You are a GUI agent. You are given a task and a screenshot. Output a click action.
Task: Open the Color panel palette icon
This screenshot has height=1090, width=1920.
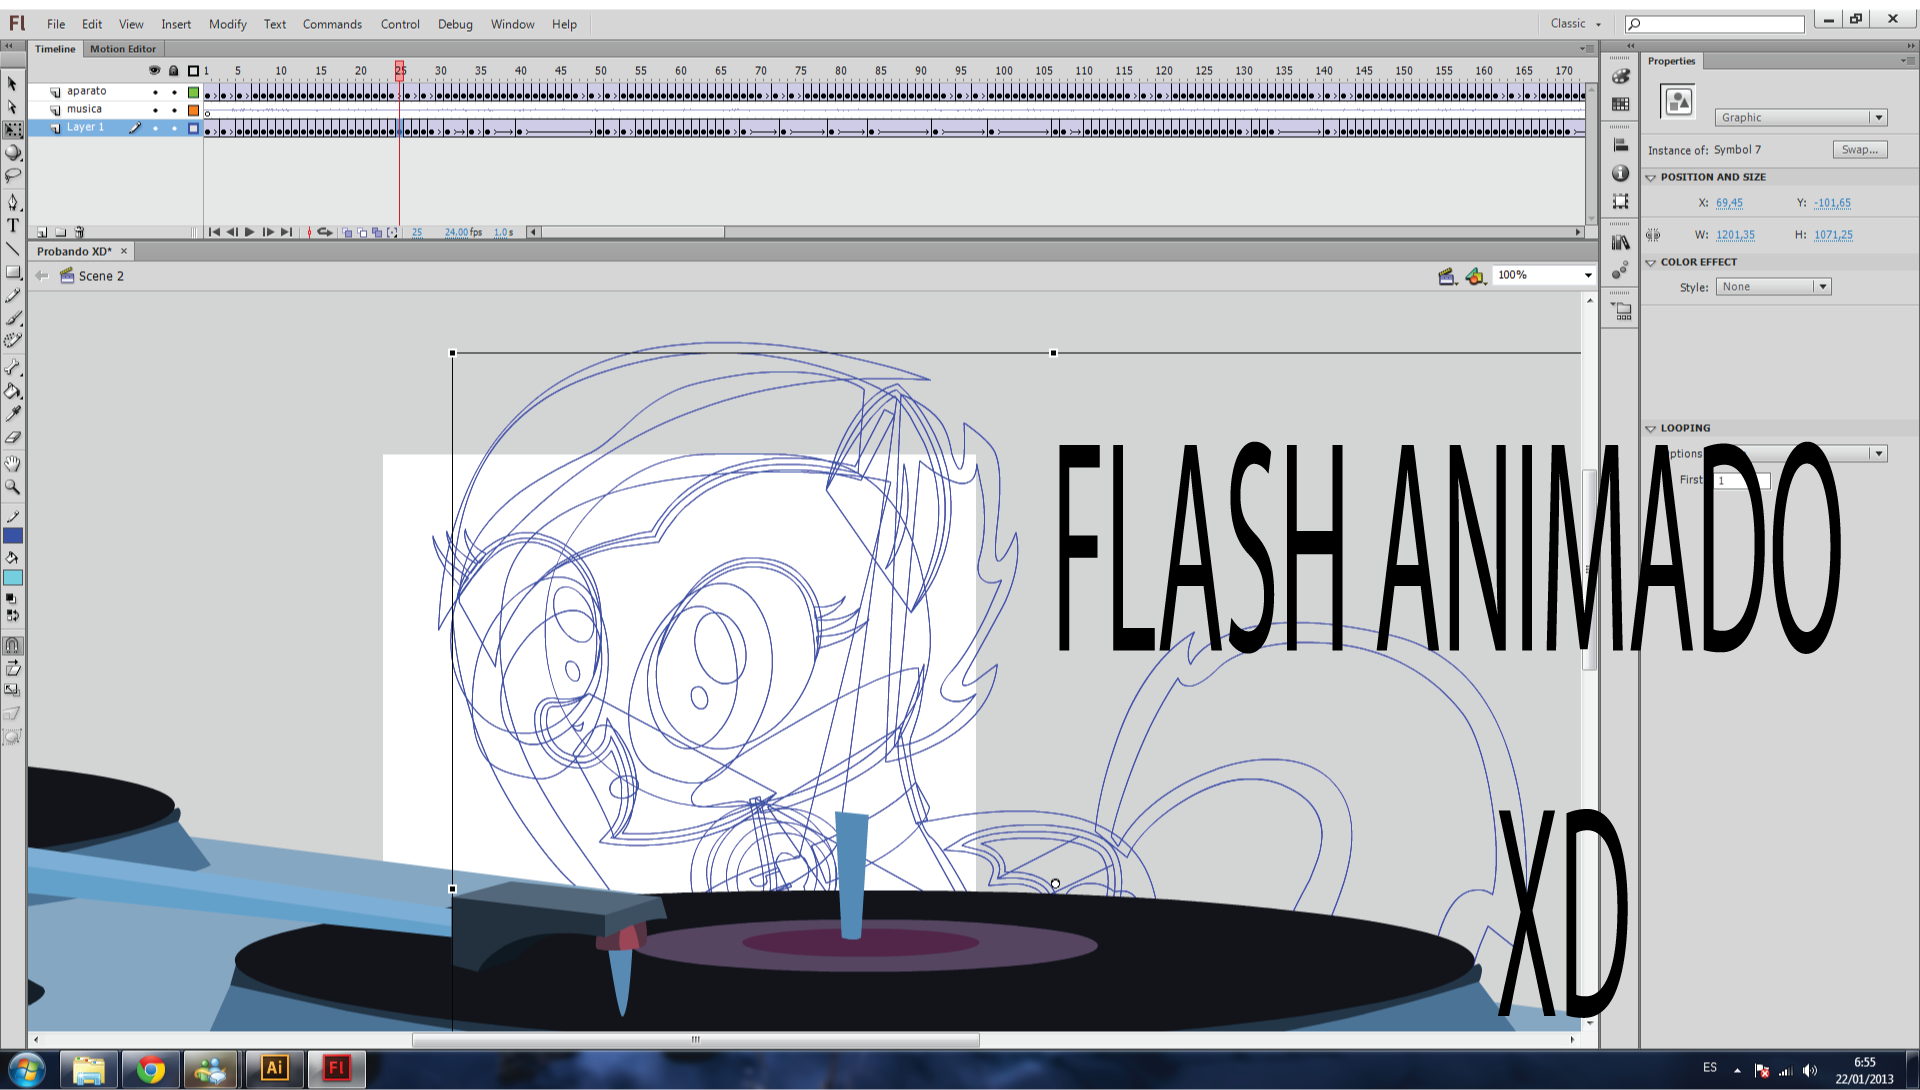click(1621, 77)
